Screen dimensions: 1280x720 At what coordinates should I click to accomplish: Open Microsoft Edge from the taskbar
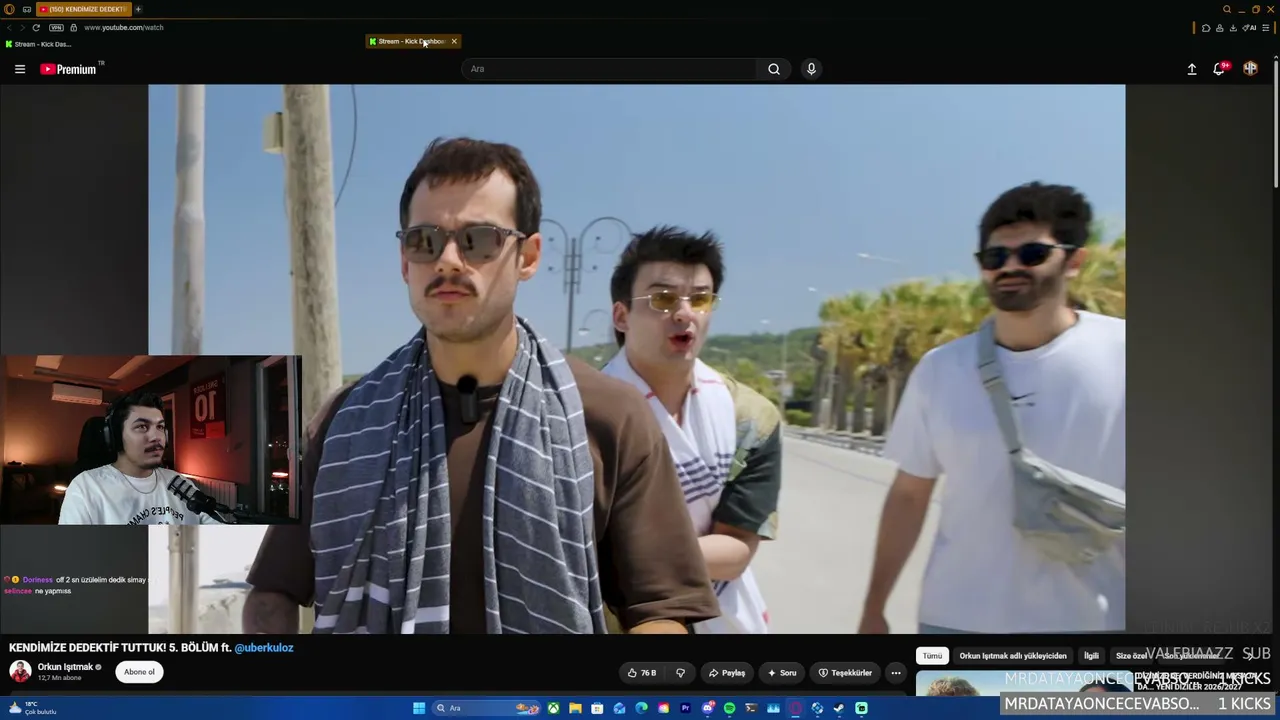641,708
